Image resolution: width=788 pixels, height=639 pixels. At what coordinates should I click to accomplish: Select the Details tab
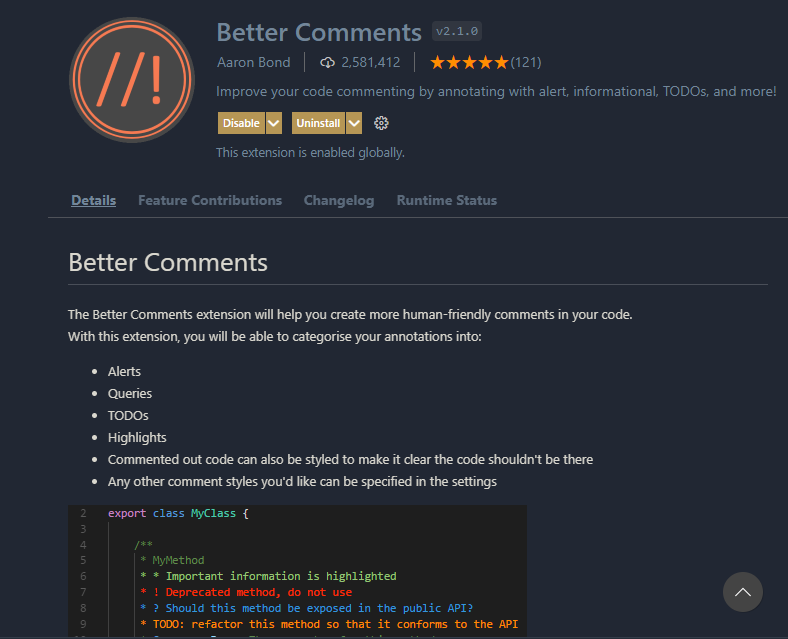pyautogui.click(x=93, y=200)
